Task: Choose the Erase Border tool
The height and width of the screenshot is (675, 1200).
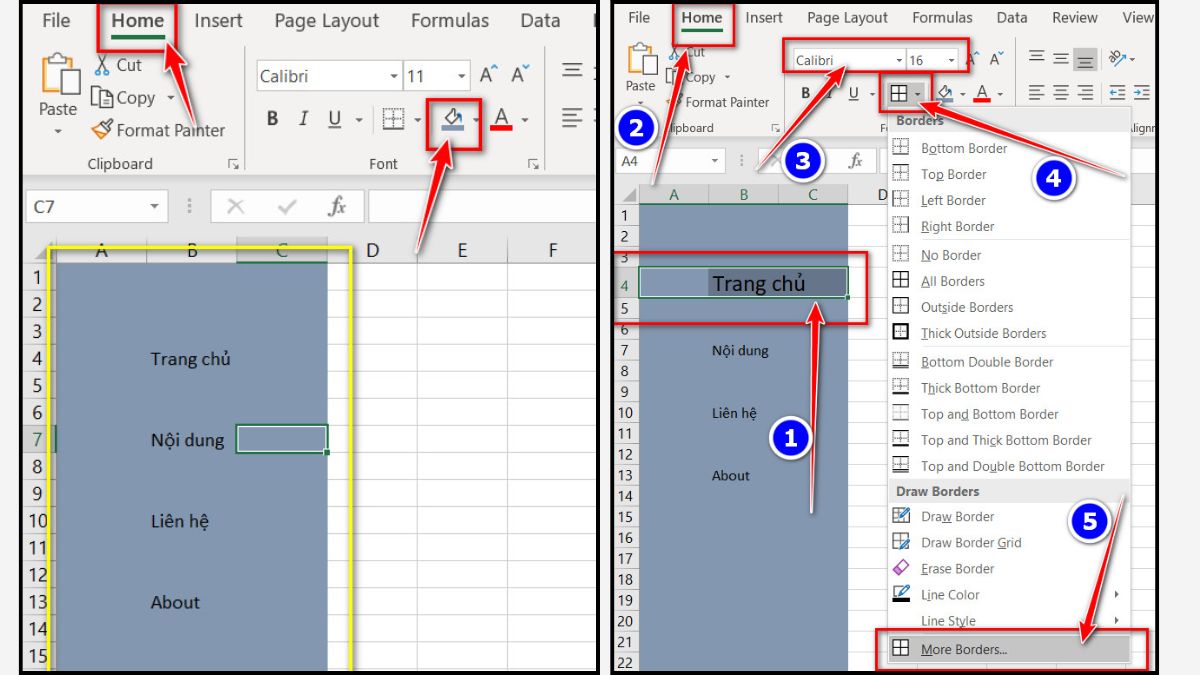Action: coord(956,568)
